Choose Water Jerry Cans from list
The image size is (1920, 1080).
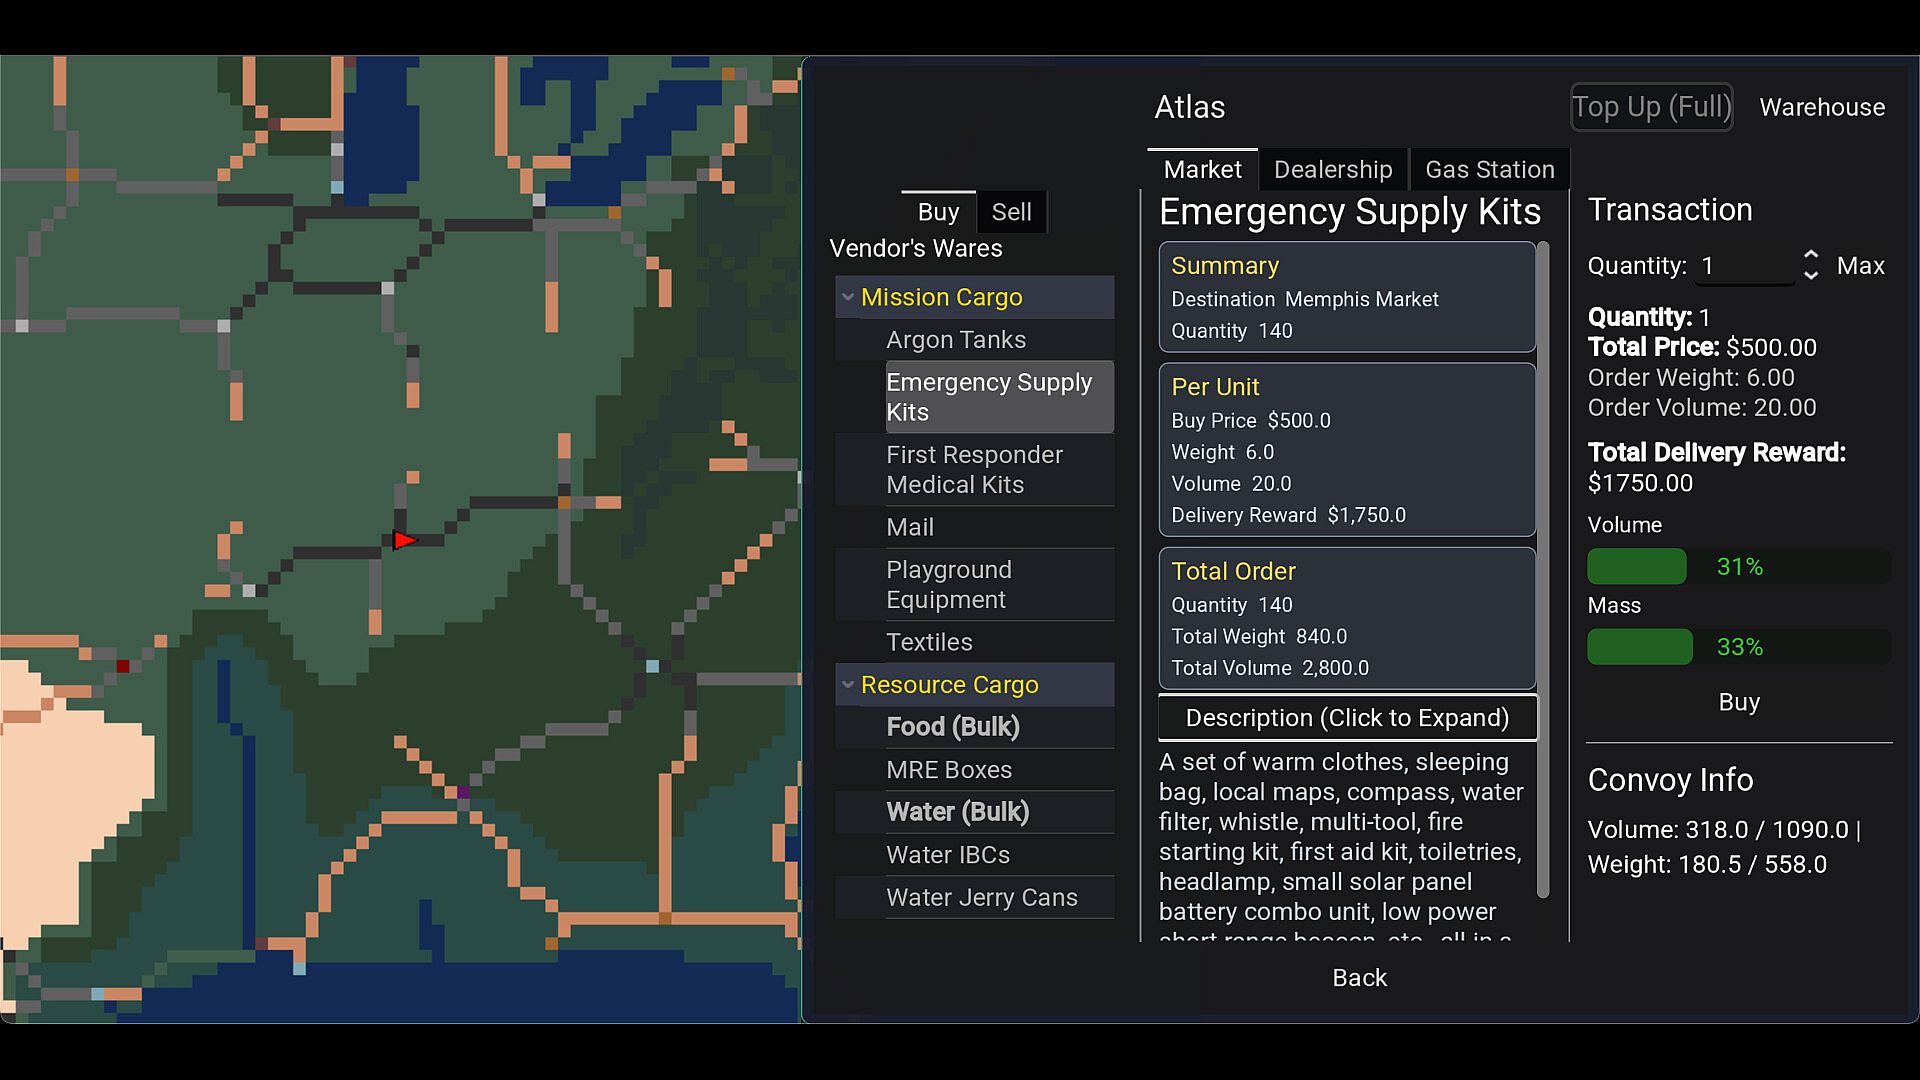(x=981, y=897)
